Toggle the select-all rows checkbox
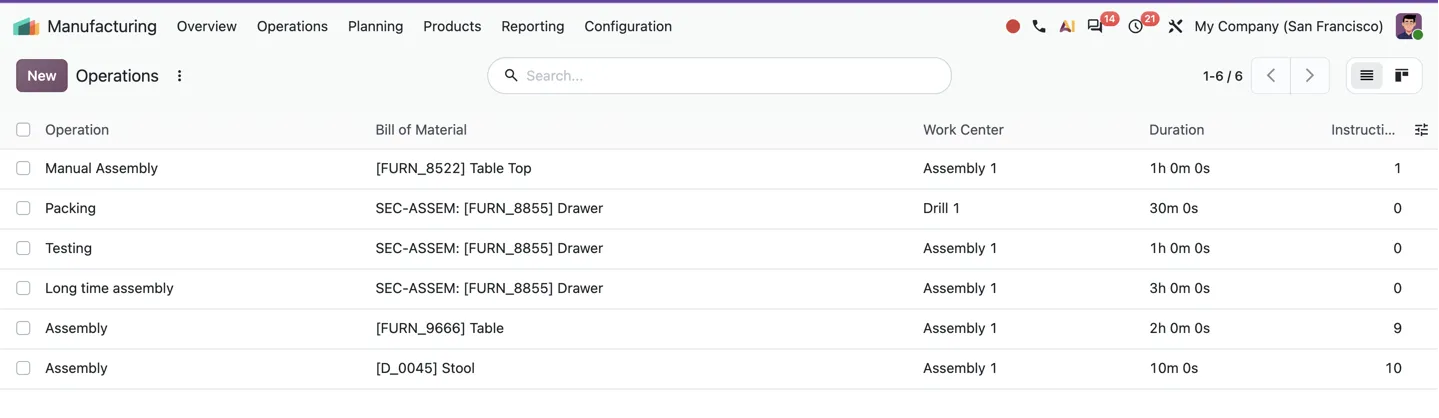The image size is (1439, 418). 23,130
